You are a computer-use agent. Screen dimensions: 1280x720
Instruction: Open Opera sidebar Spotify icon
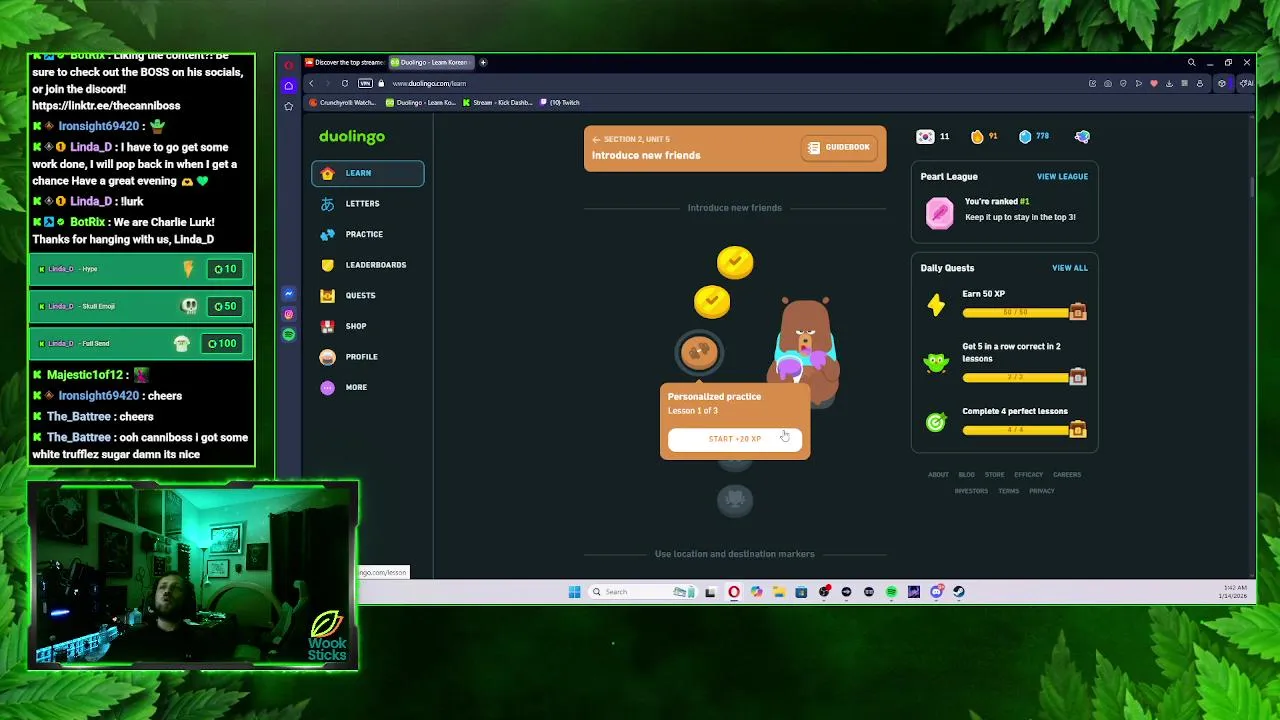pyautogui.click(x=288, y=334)
